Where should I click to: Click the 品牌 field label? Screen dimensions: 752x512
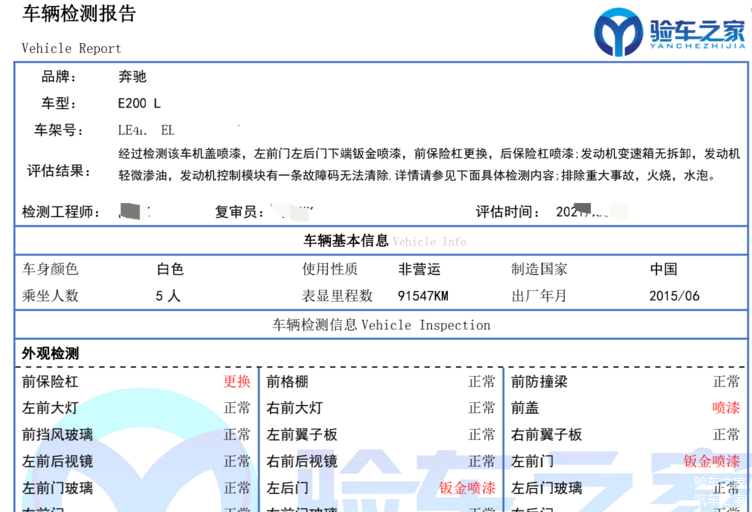(x=59, y=77)
